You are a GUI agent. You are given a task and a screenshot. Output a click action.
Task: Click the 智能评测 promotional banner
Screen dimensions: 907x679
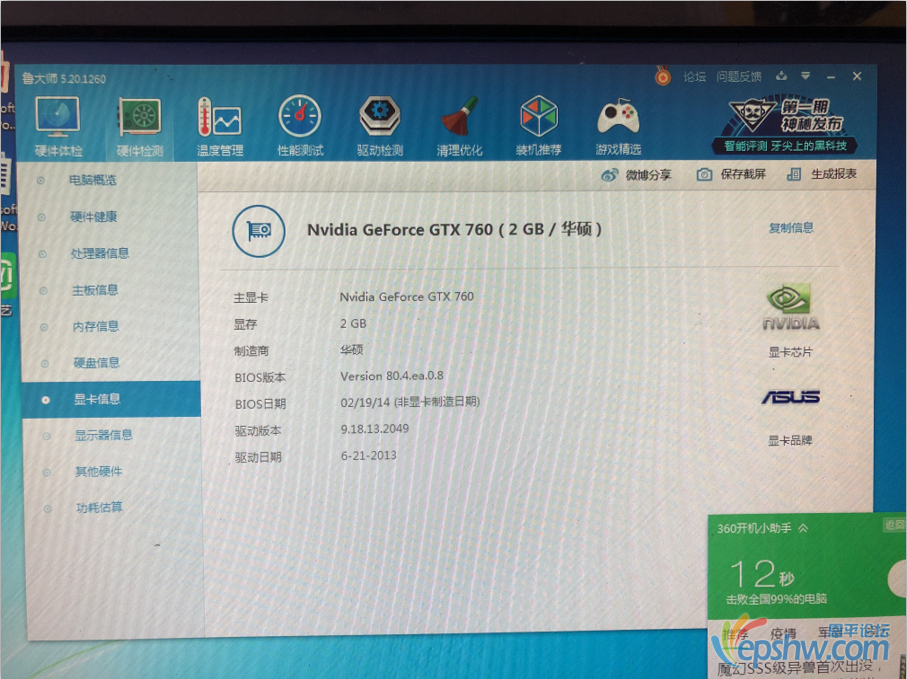click(x=785, y=126)
